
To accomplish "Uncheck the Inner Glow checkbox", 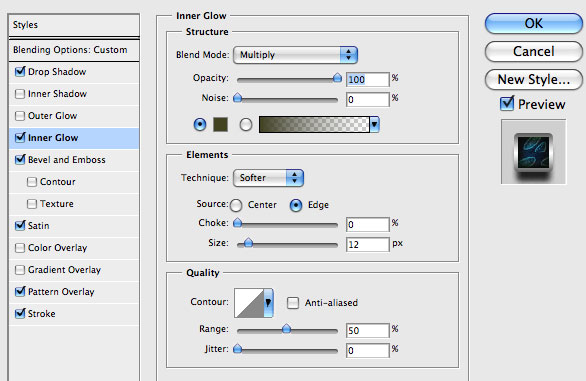I will point(20,138).
